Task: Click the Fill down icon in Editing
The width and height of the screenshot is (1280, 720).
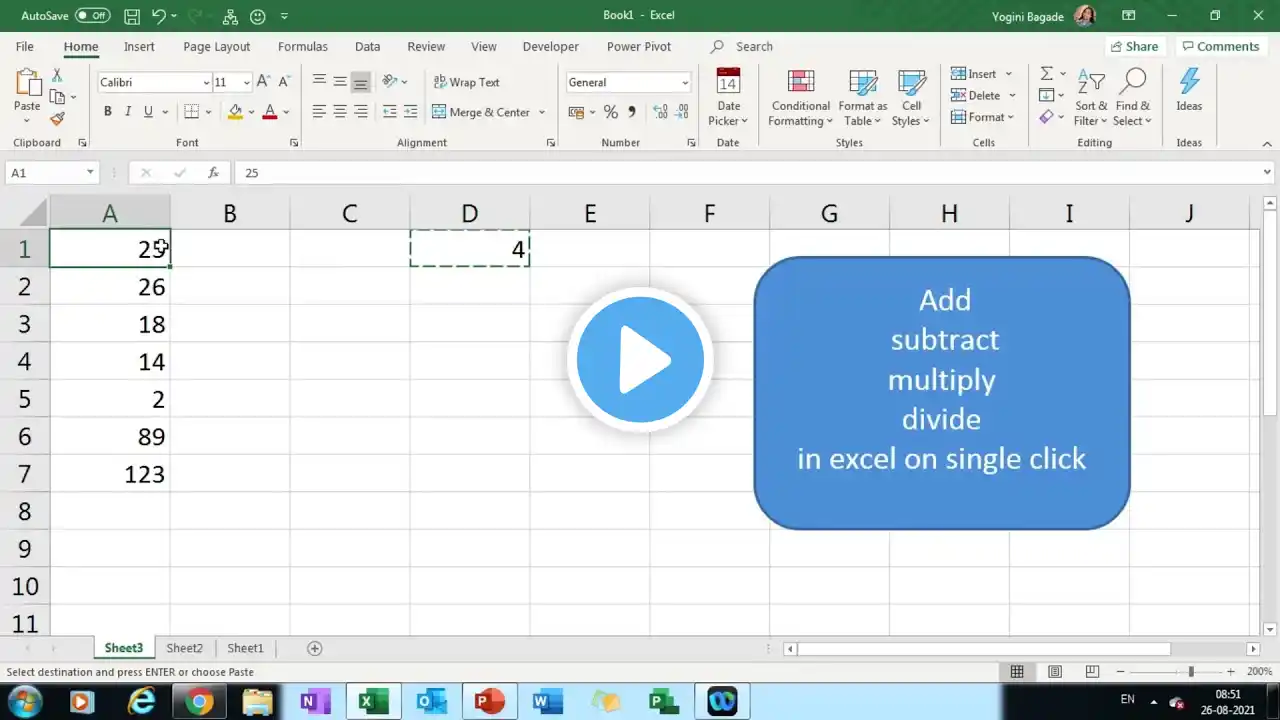Action: pos(1046,96)
